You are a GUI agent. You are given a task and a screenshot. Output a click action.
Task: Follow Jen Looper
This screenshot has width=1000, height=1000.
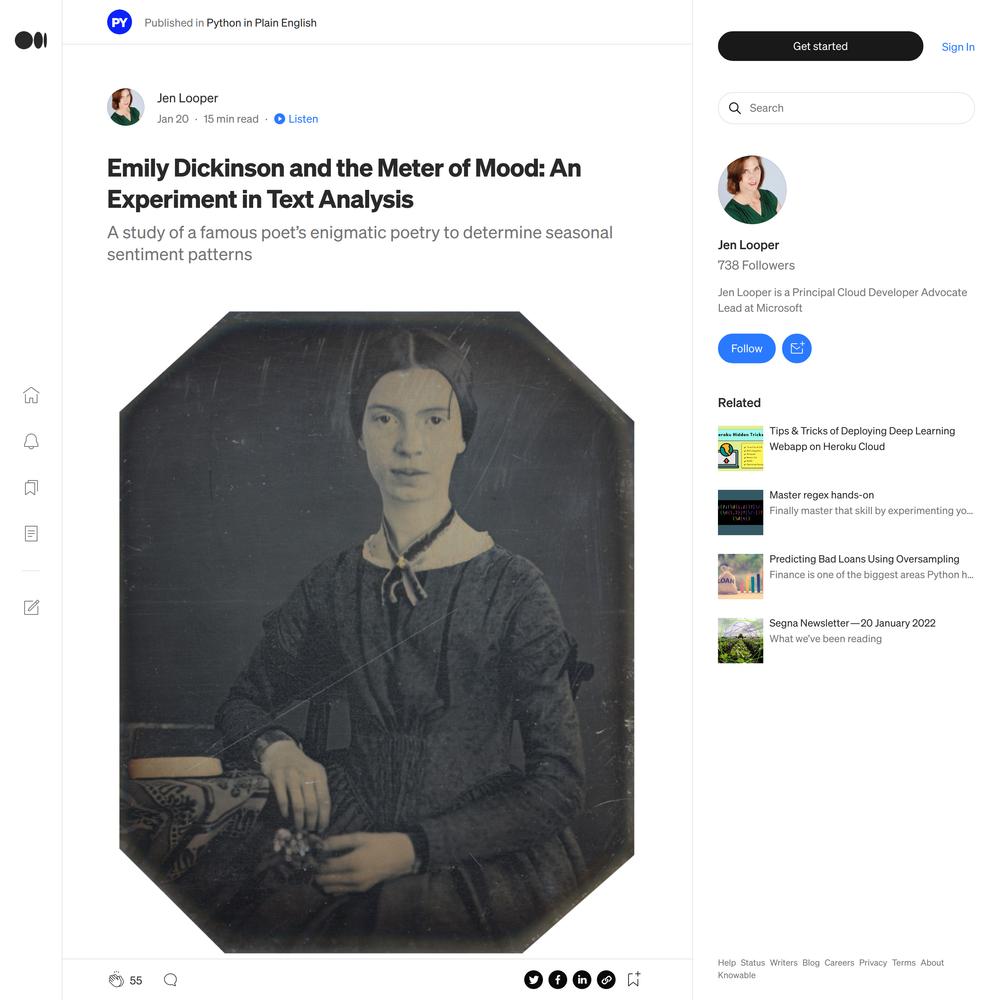[746, 348]
